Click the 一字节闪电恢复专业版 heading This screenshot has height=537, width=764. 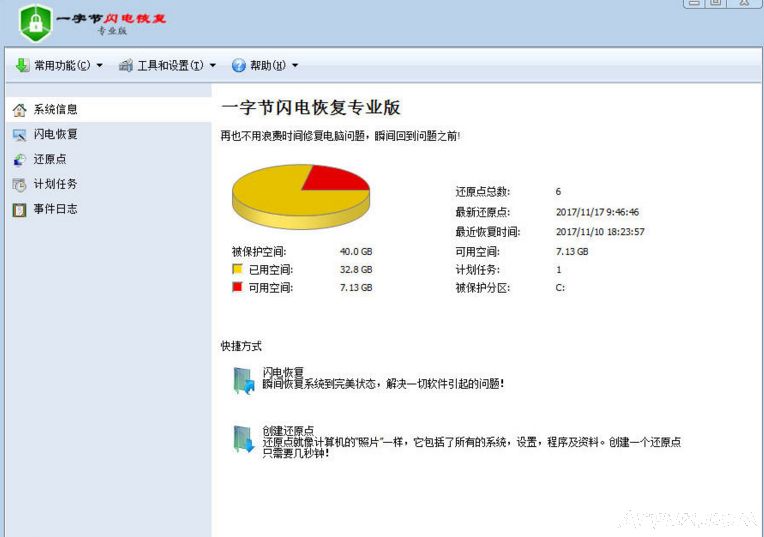(311, 108)
